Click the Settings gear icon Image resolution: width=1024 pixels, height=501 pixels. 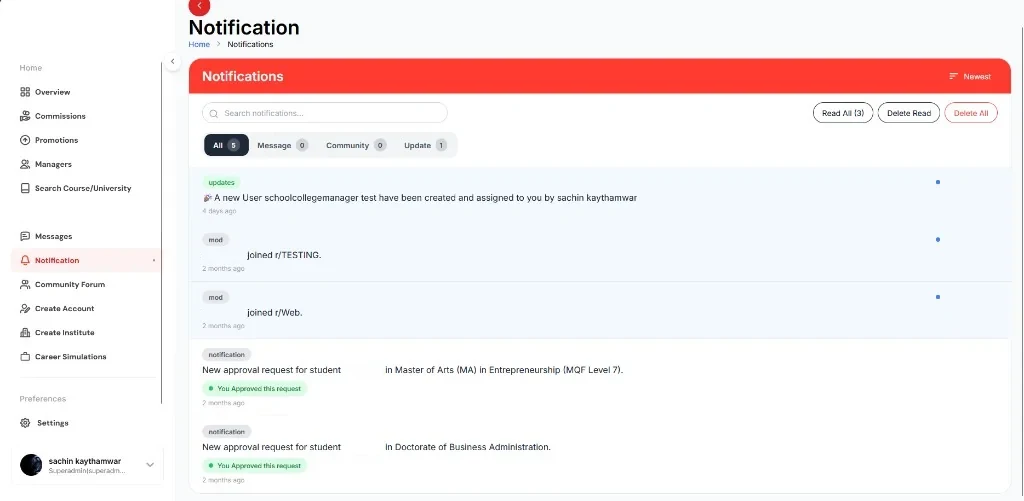(25, 423)
